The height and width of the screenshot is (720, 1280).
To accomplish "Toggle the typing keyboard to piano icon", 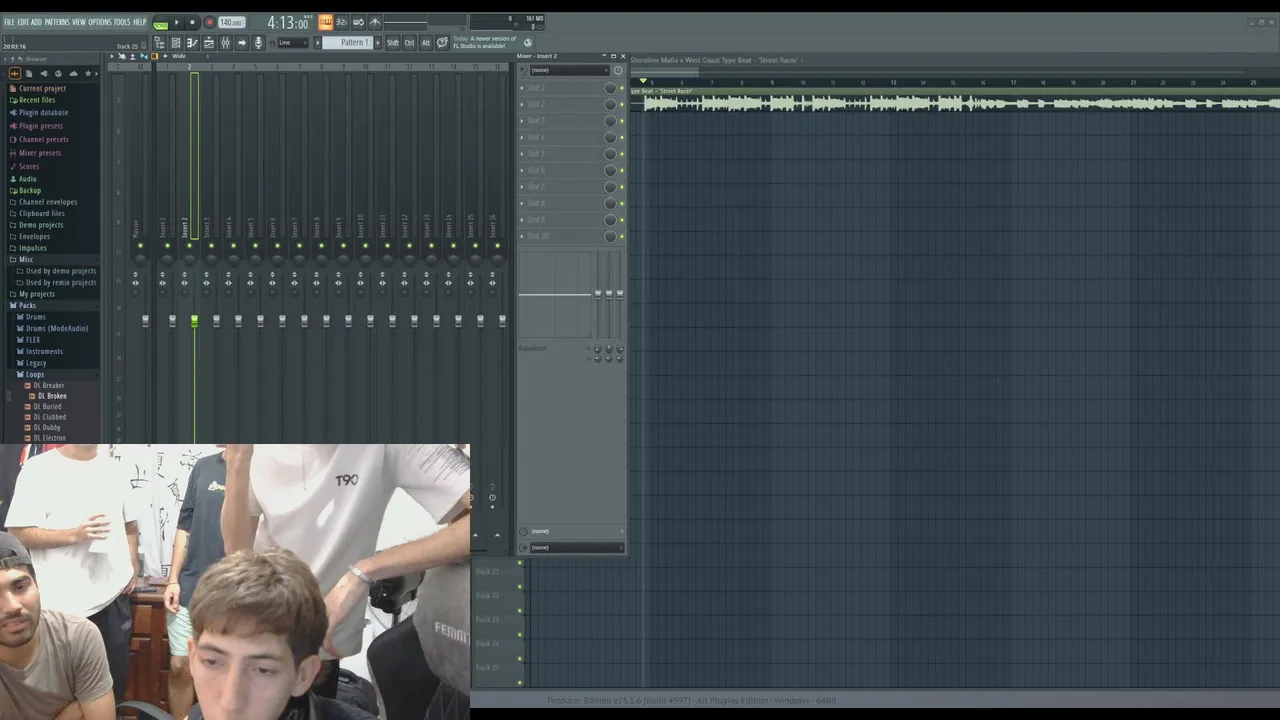I will (x=325, y=22).
